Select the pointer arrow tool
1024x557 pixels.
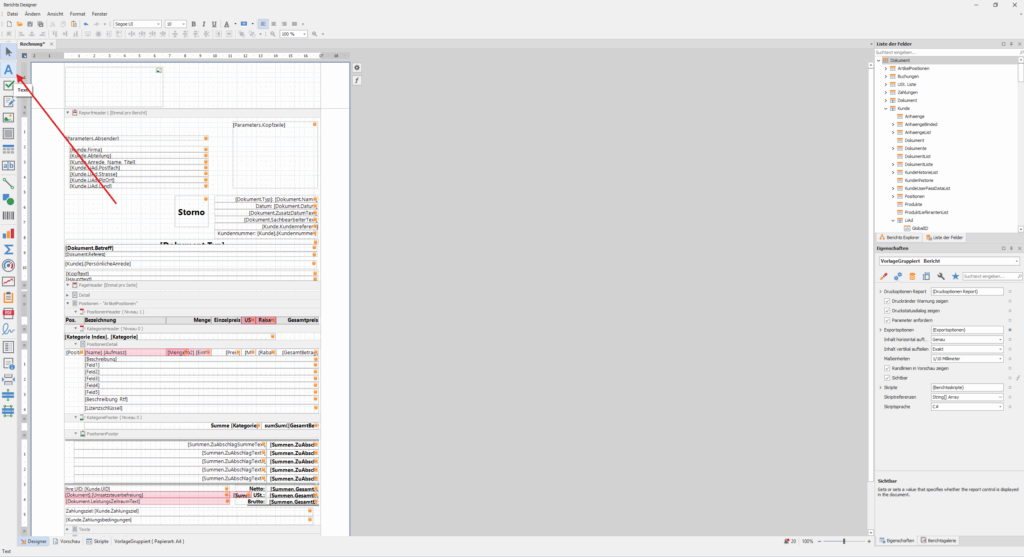click(9, 52)
